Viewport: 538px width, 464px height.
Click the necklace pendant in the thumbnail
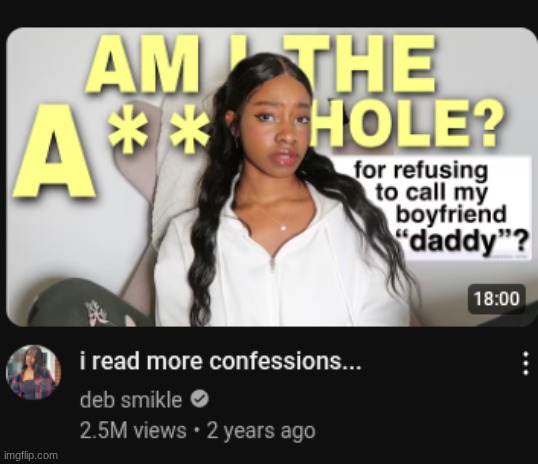pos(283,227)
